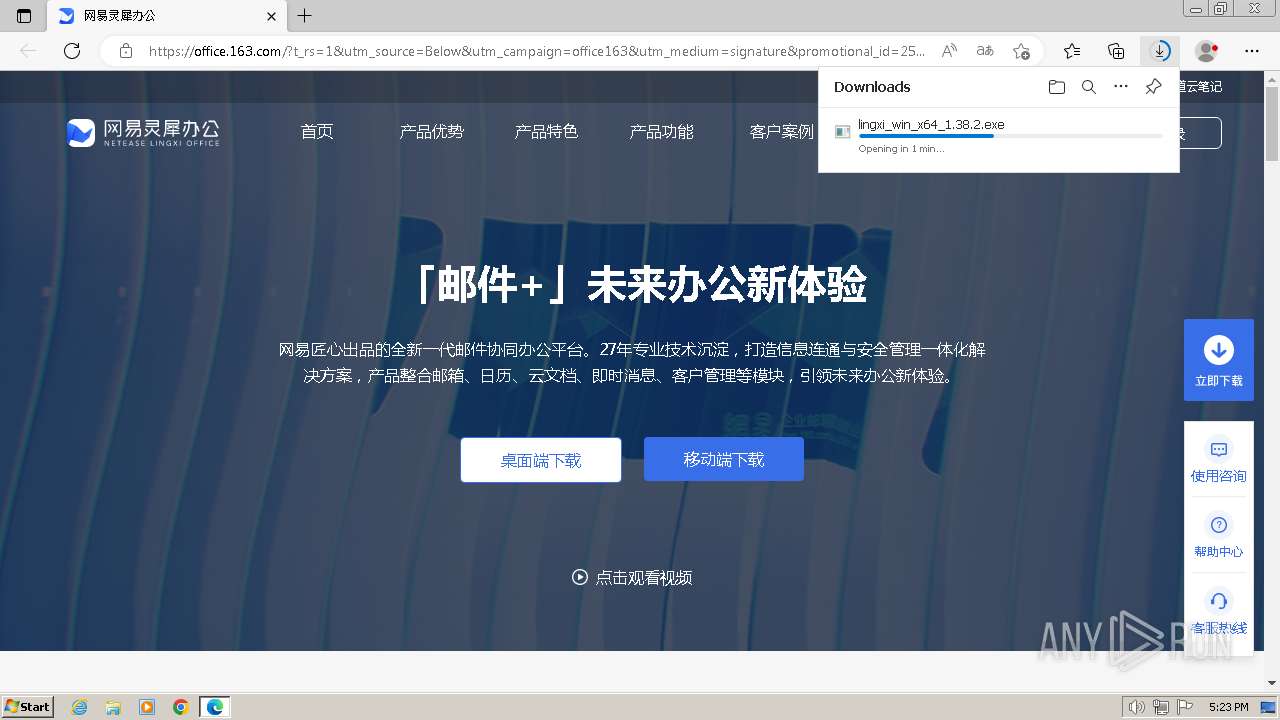
Task: Toggle the Downloads toolbar button
Action: 1160,51
